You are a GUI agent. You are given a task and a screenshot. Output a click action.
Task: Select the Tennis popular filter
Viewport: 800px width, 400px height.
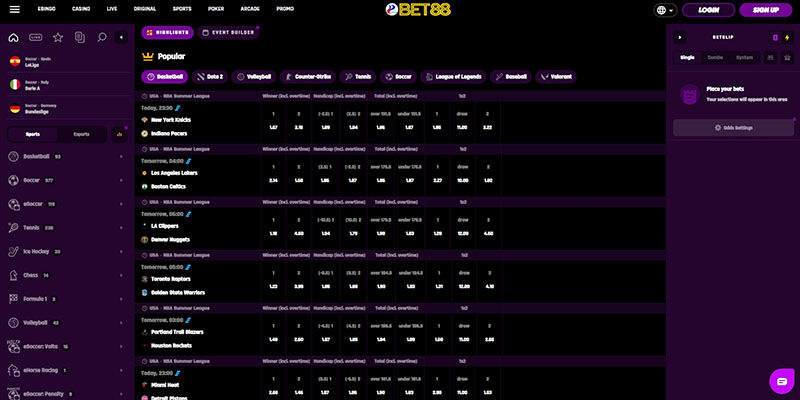358,77
